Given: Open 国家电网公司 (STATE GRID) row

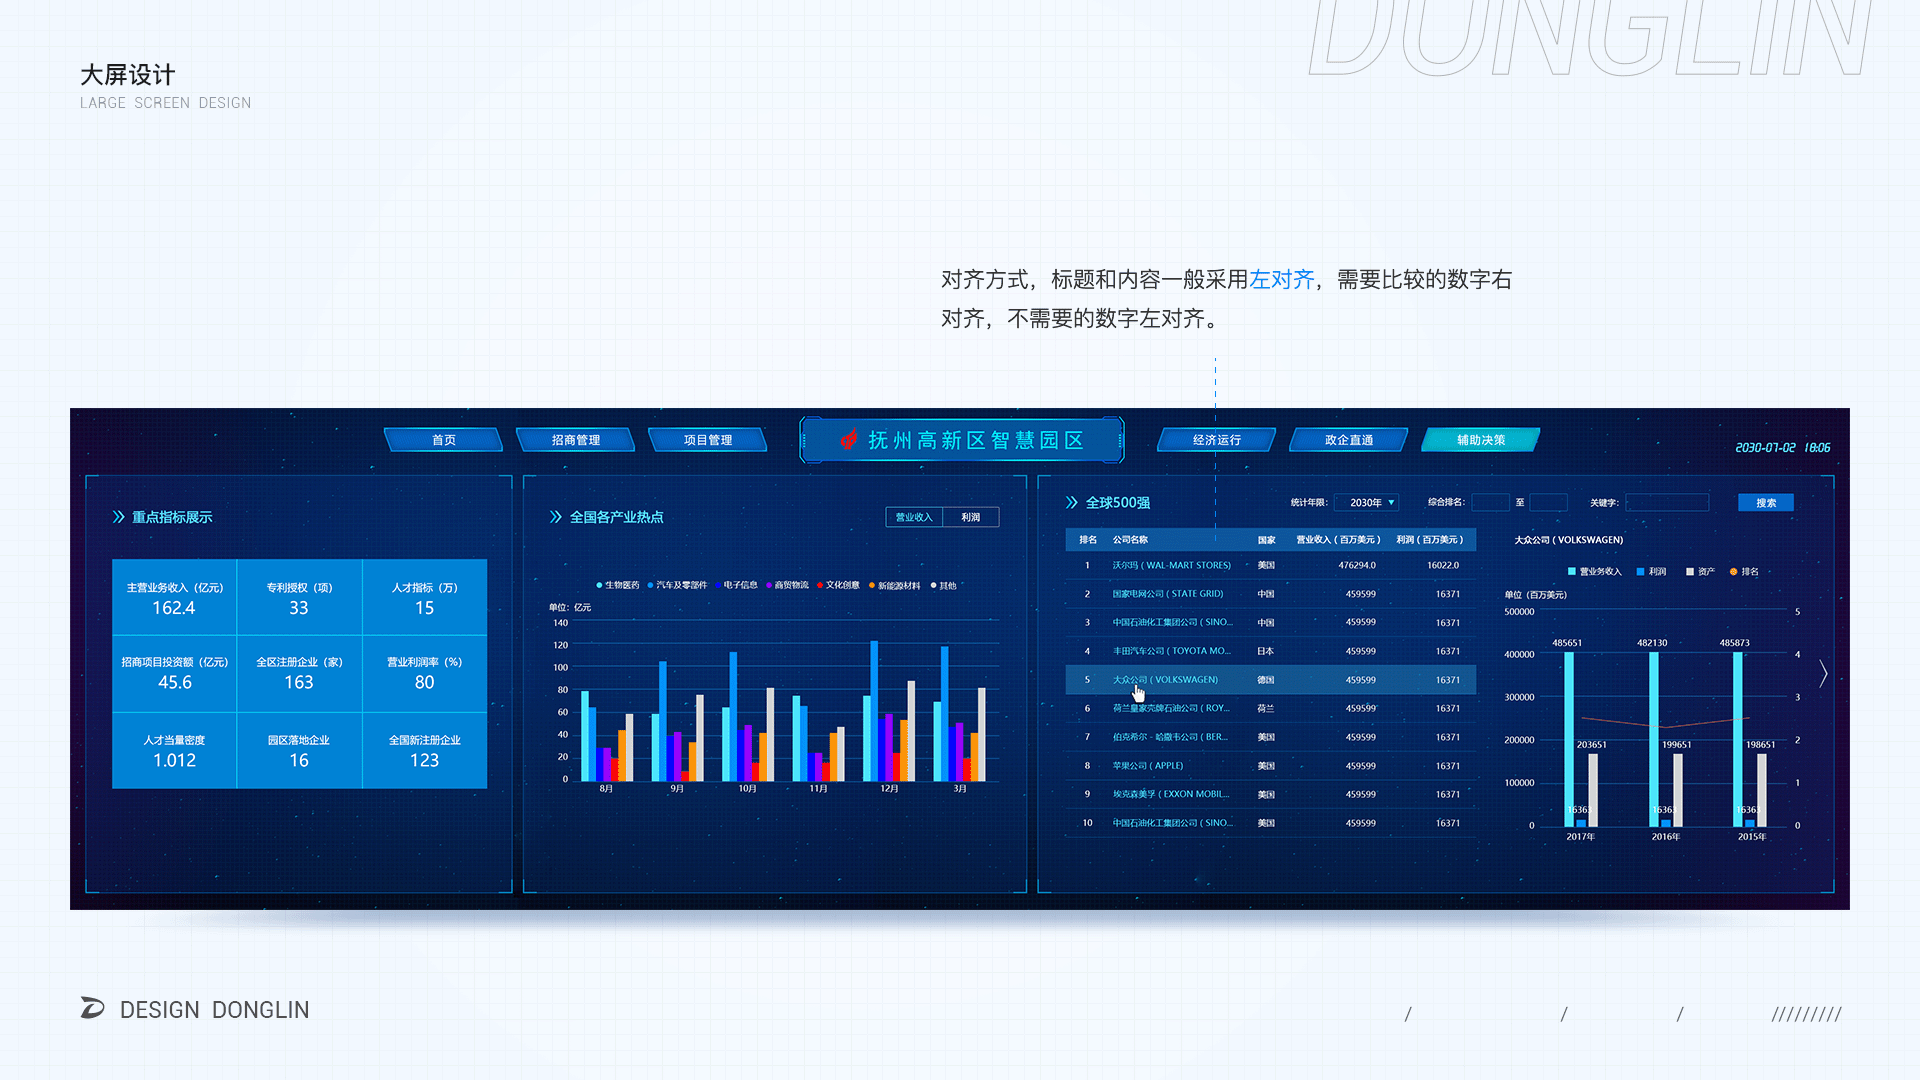Looking at the screenshot, I should click(1270, 594).
